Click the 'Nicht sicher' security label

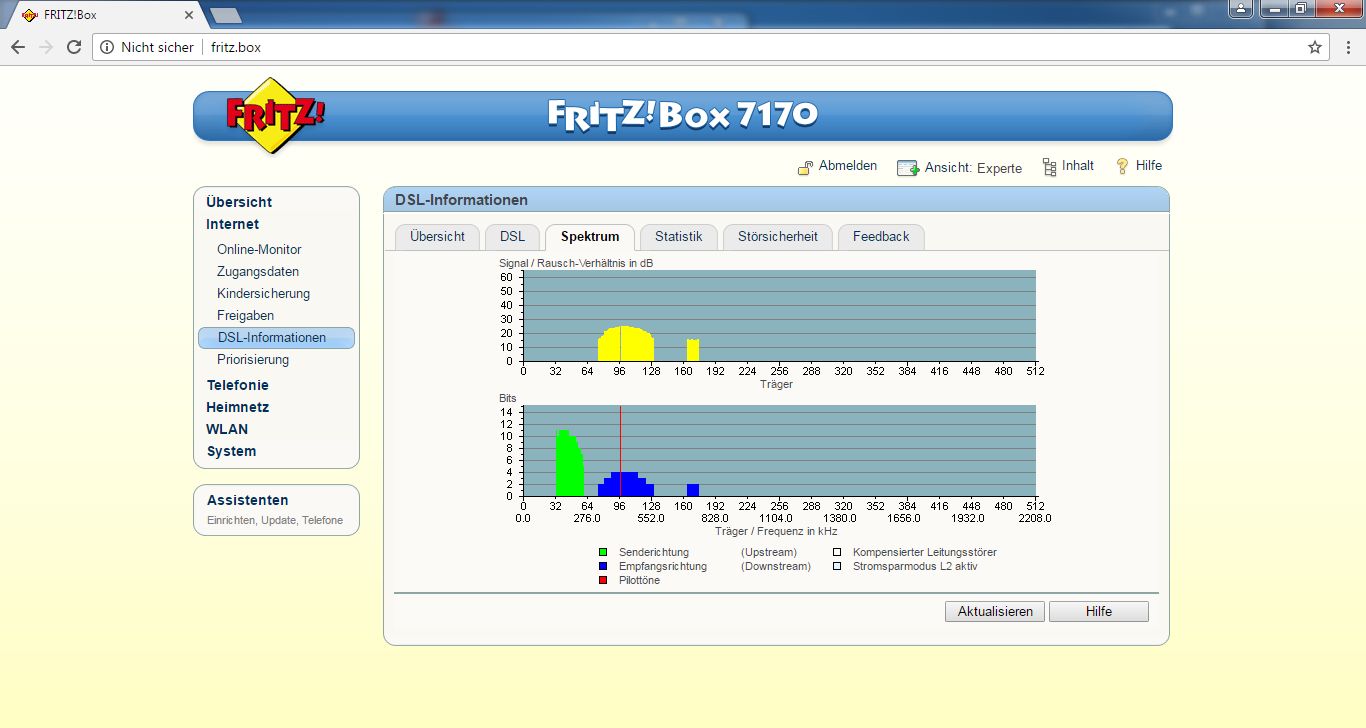point(157,47)
